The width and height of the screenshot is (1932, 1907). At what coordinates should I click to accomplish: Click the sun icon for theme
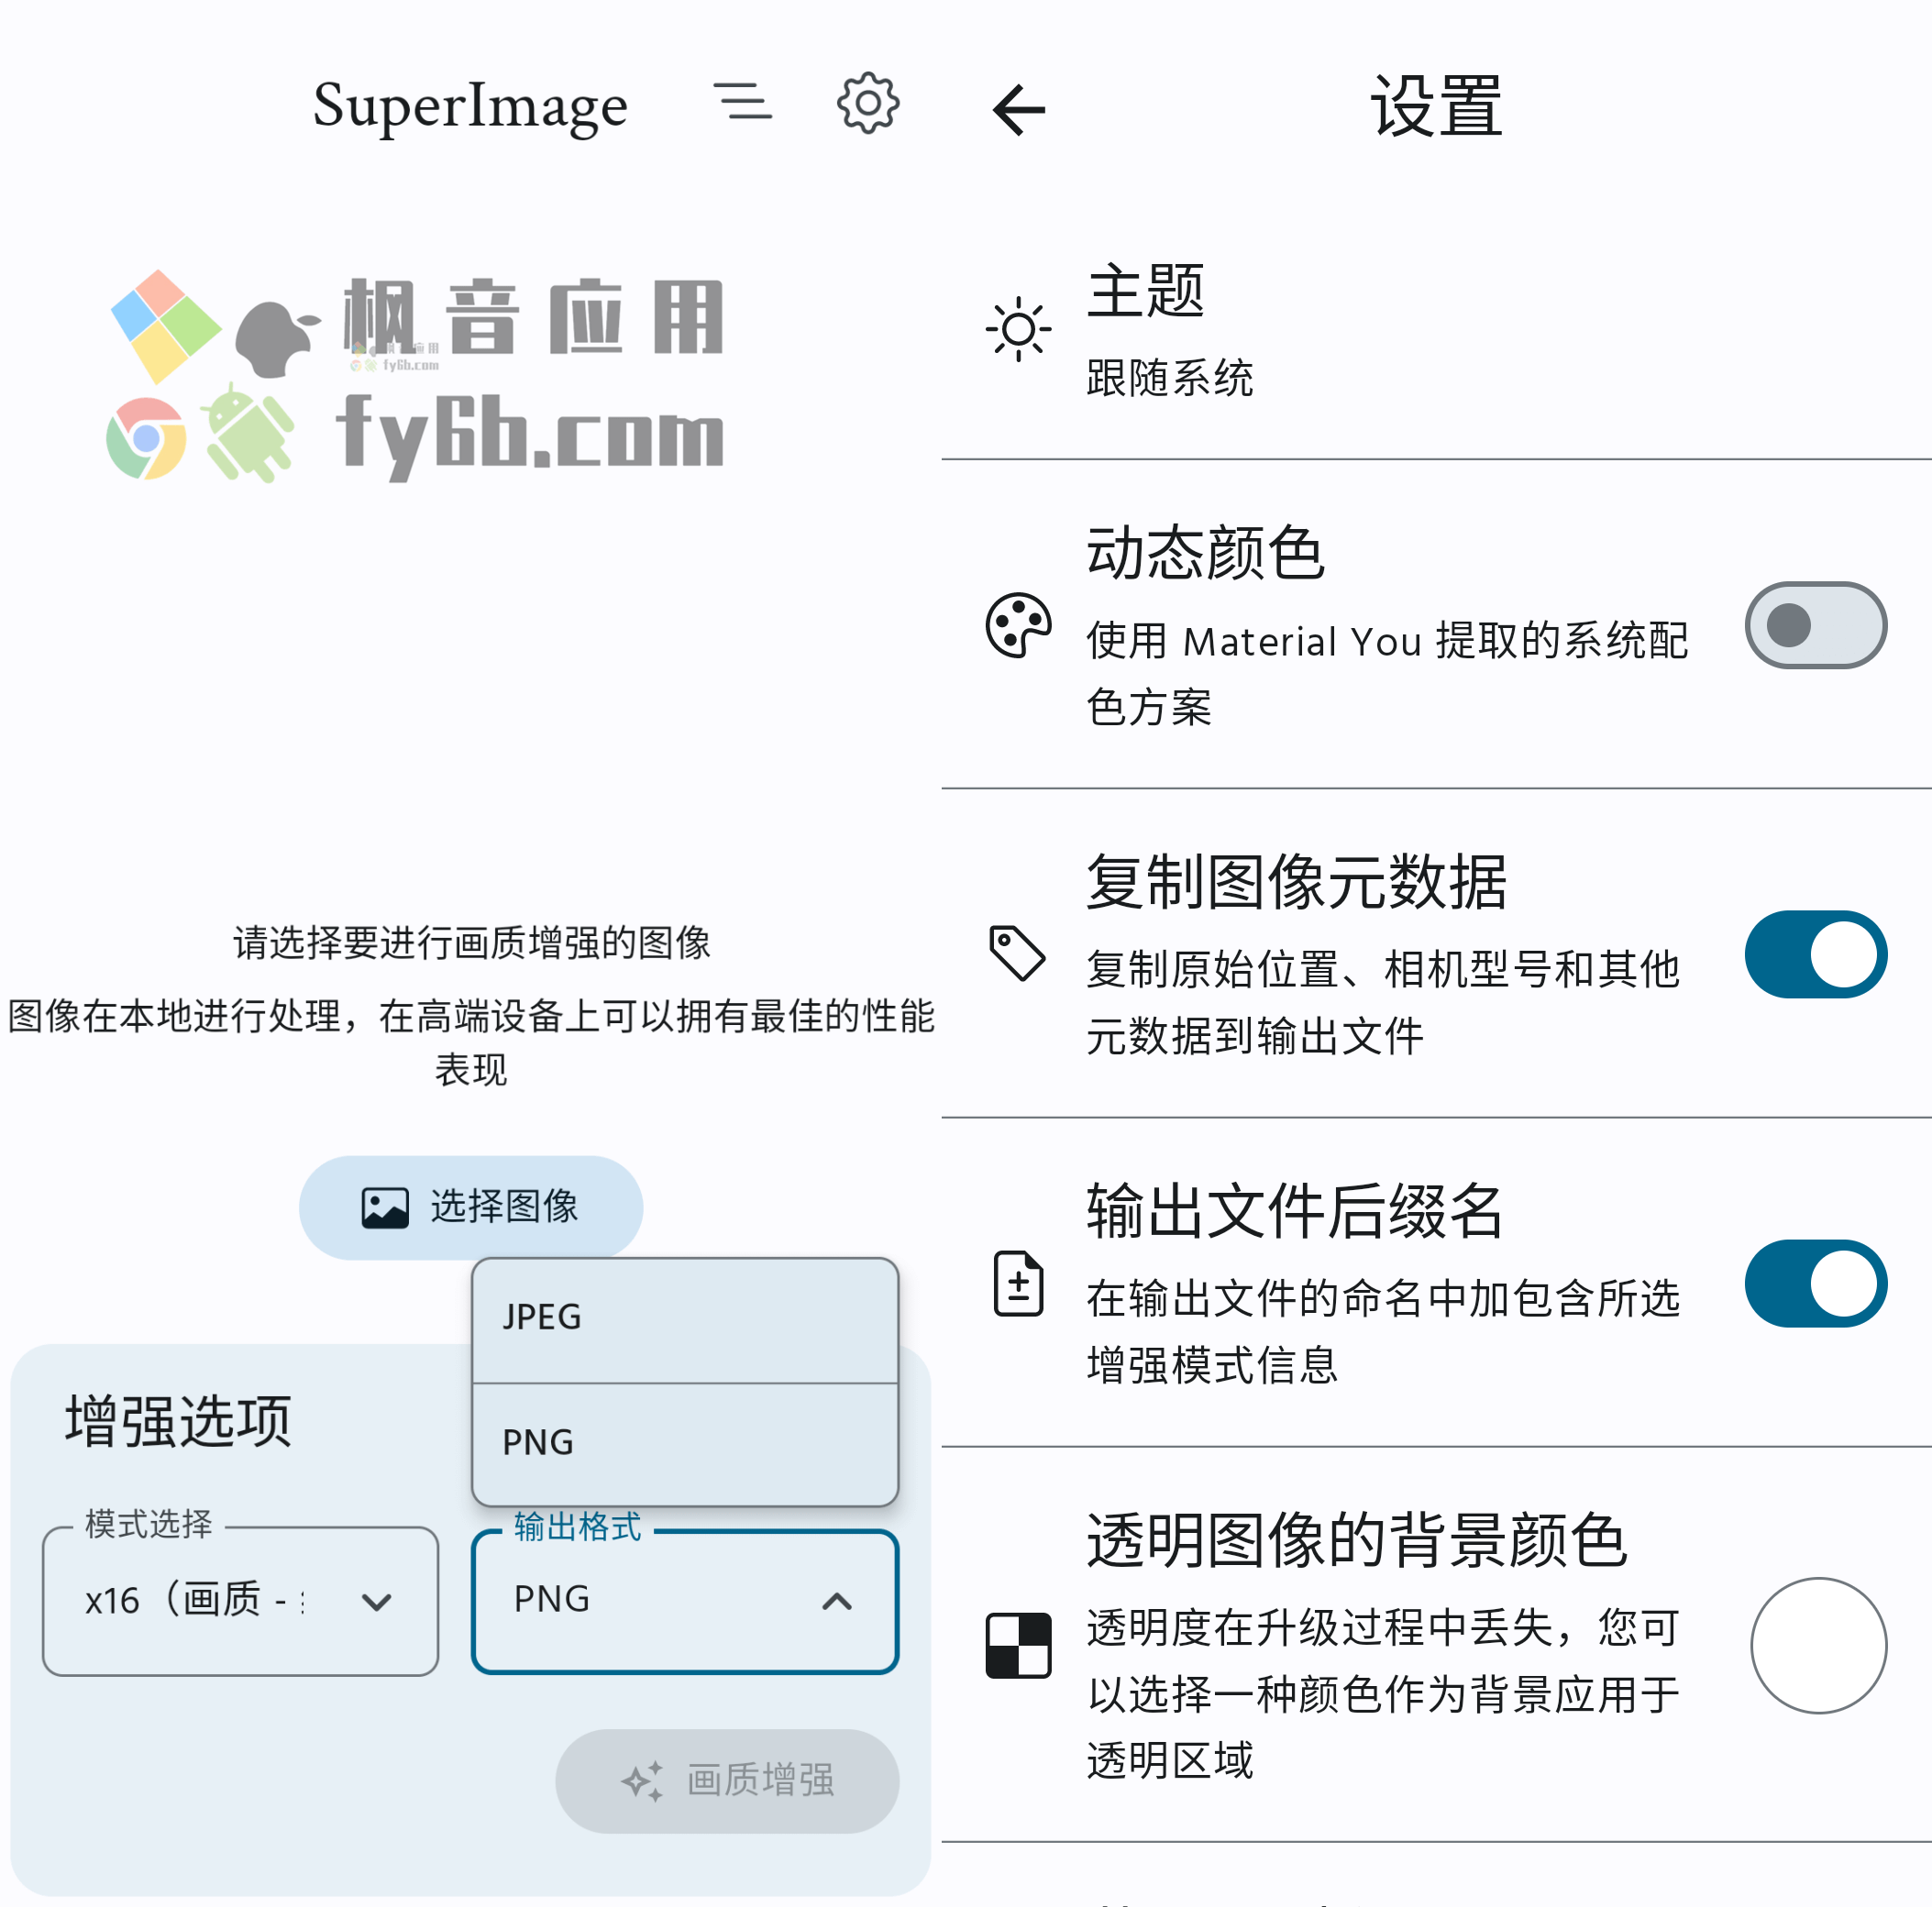pyautogui.click(x=1018, y=329)
